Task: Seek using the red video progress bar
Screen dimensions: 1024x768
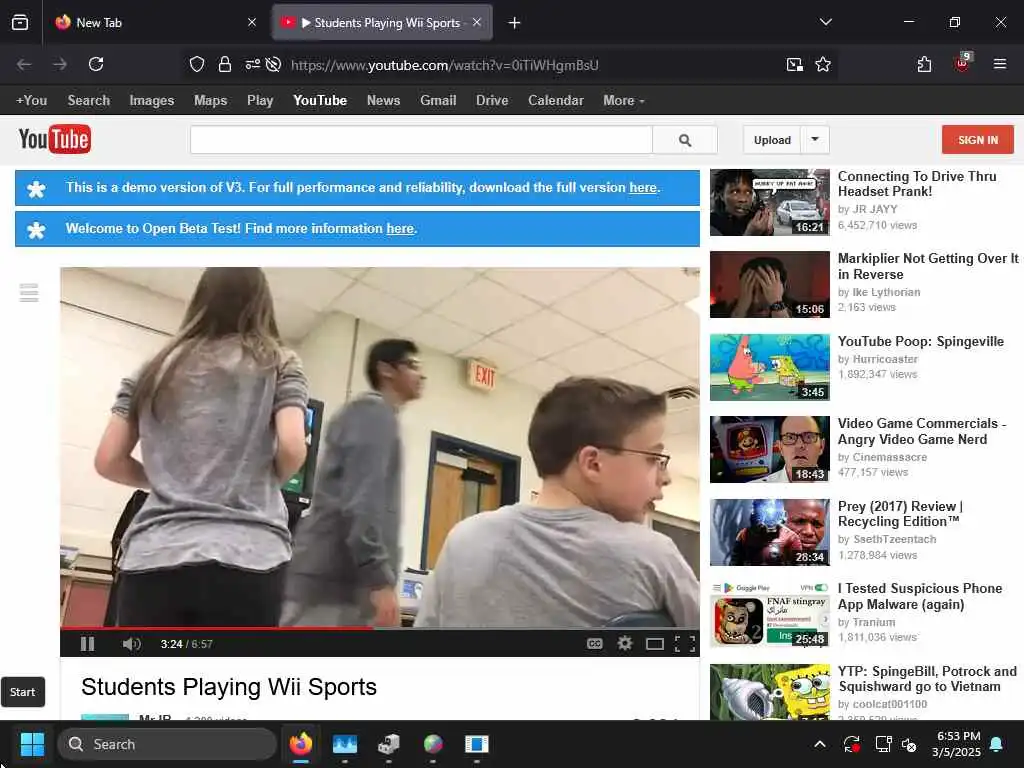Action: 379,628
